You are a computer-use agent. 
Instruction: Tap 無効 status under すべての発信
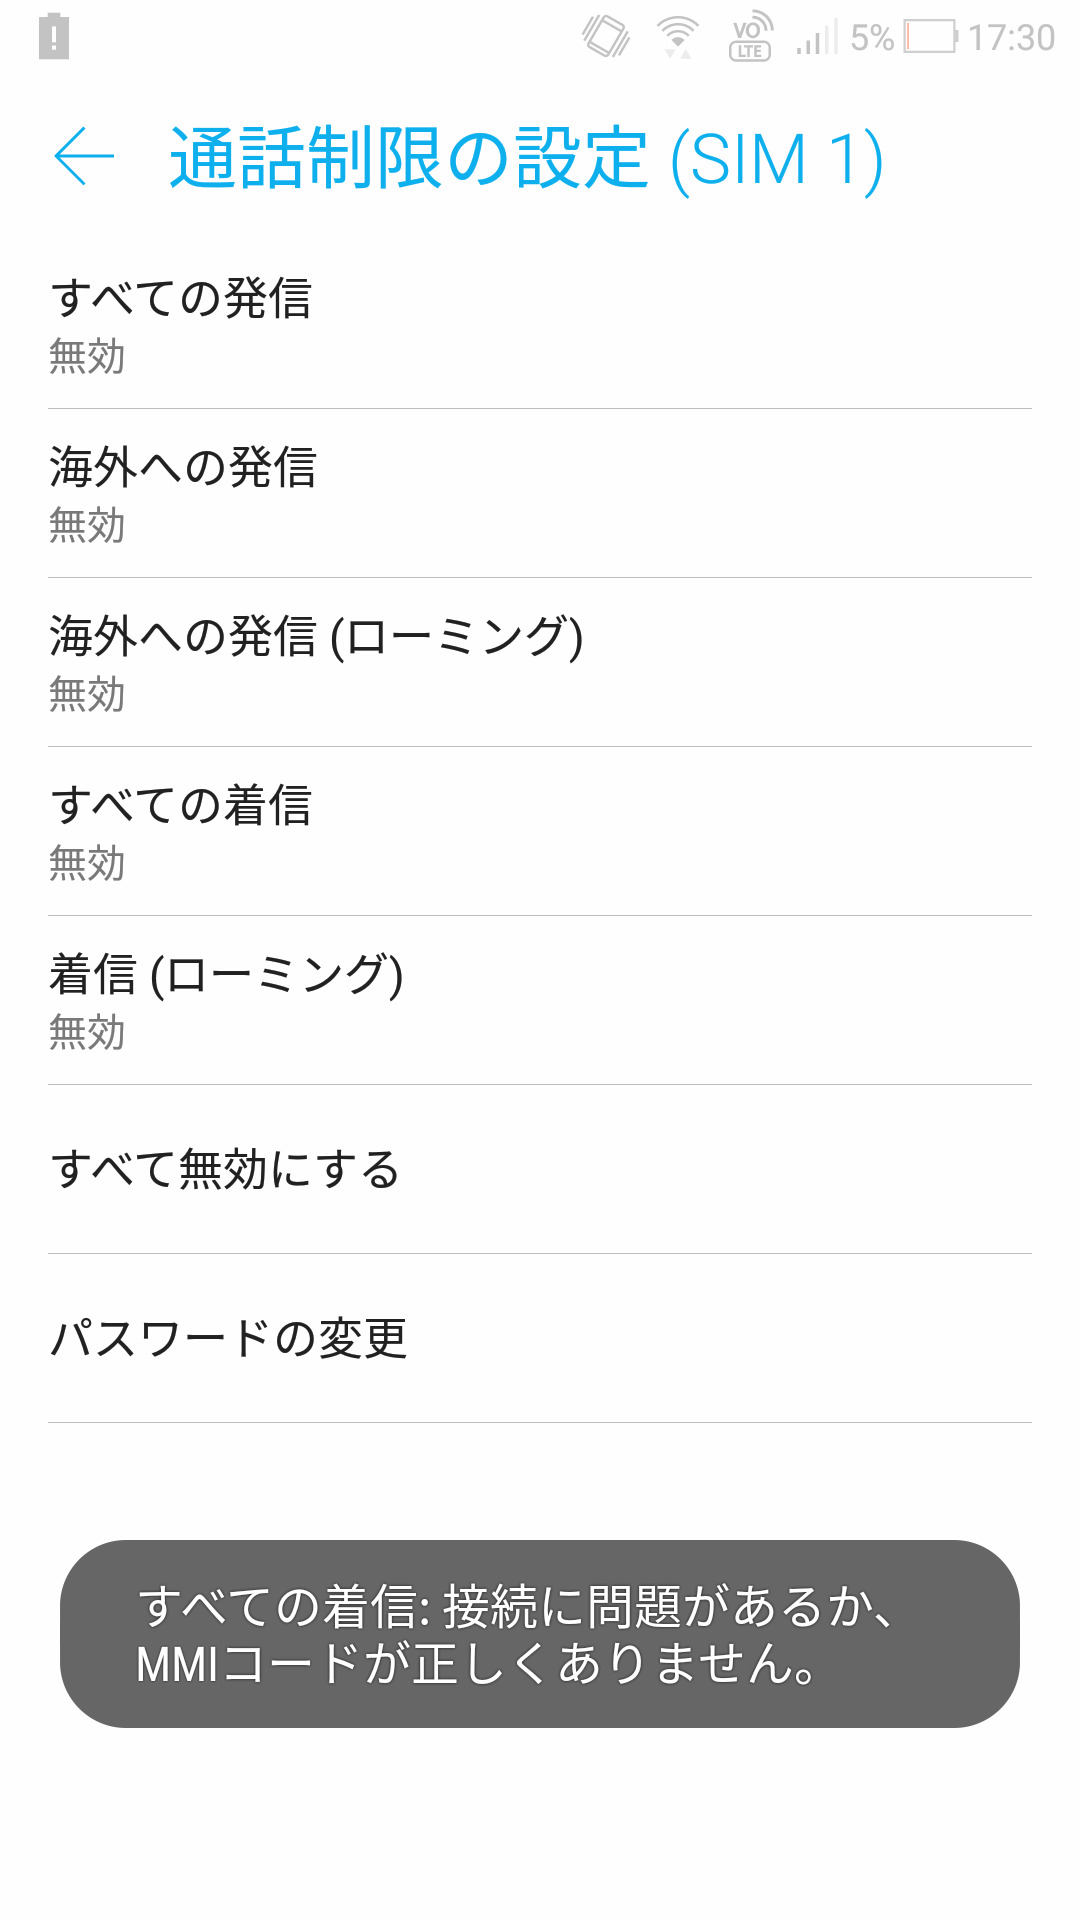[x=87, y=357]
